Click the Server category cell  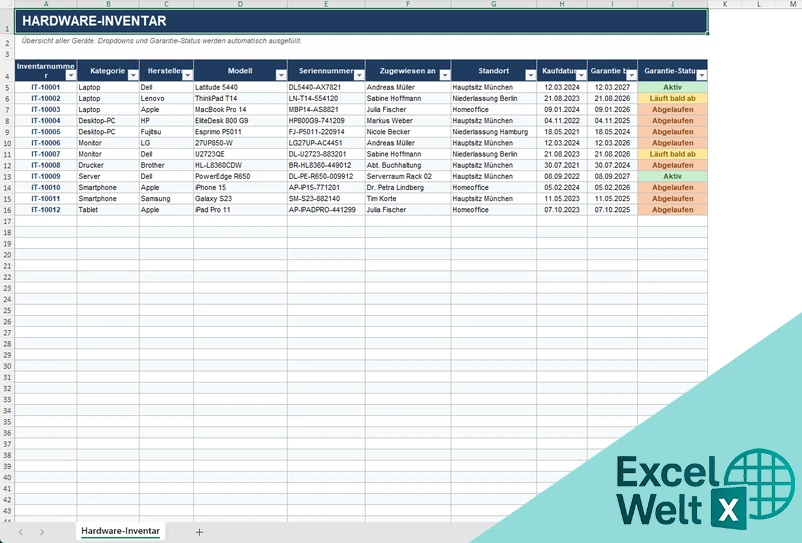point(108,176)
